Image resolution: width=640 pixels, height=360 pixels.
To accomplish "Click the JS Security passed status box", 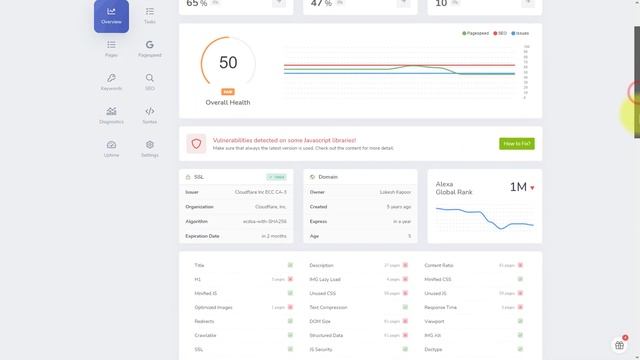I will click(x=405, y=349).
